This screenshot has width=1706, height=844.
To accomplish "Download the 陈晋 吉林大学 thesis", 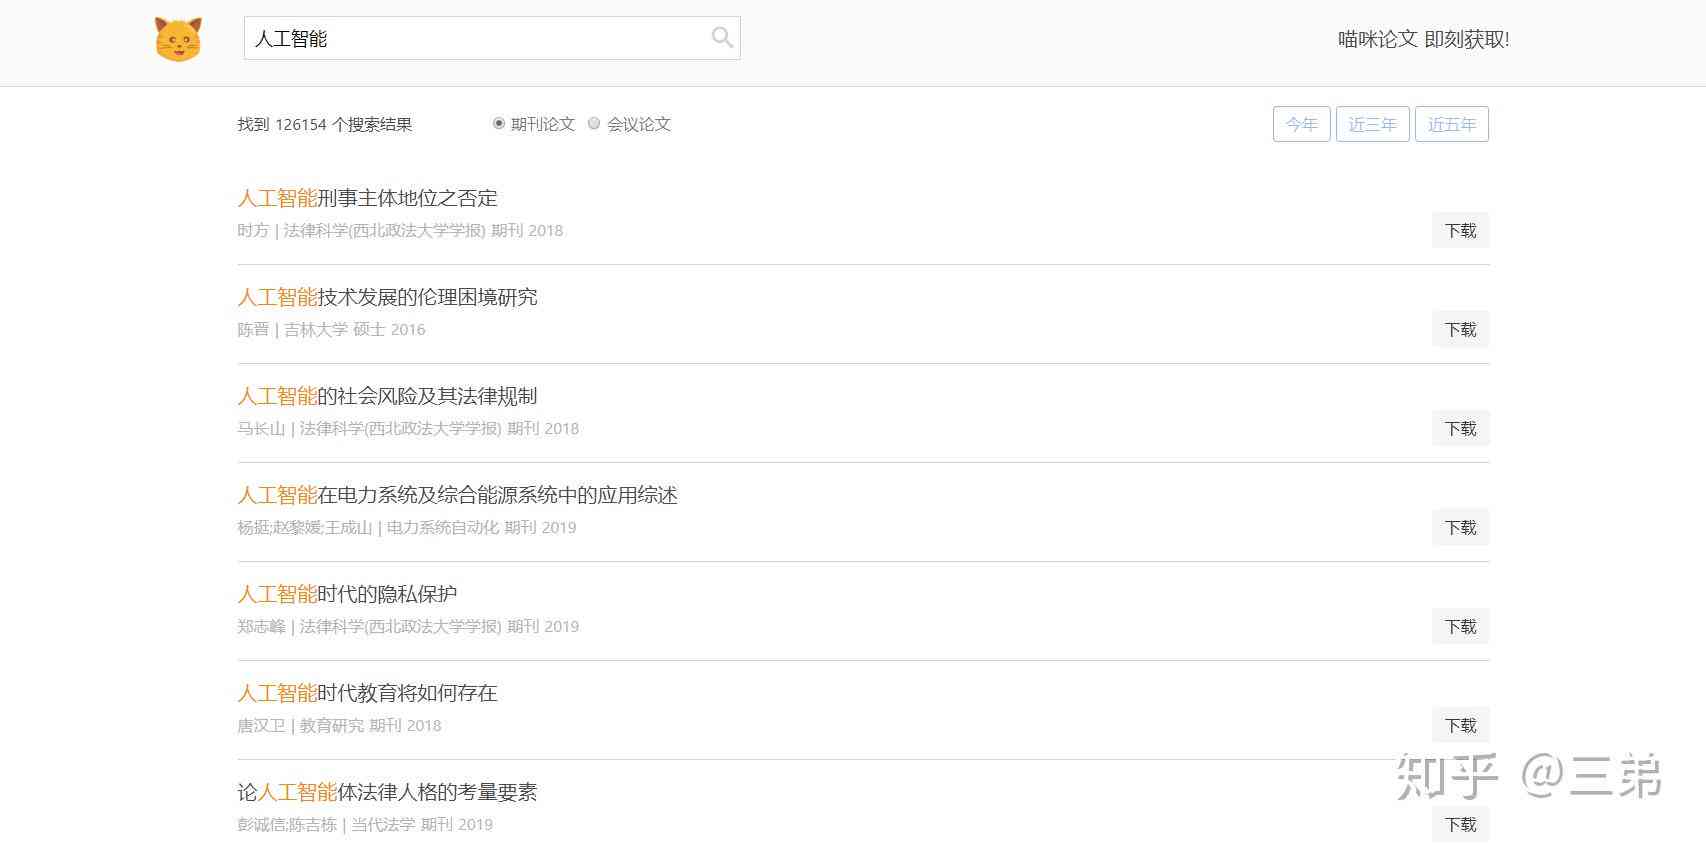I will [1460, 329].
